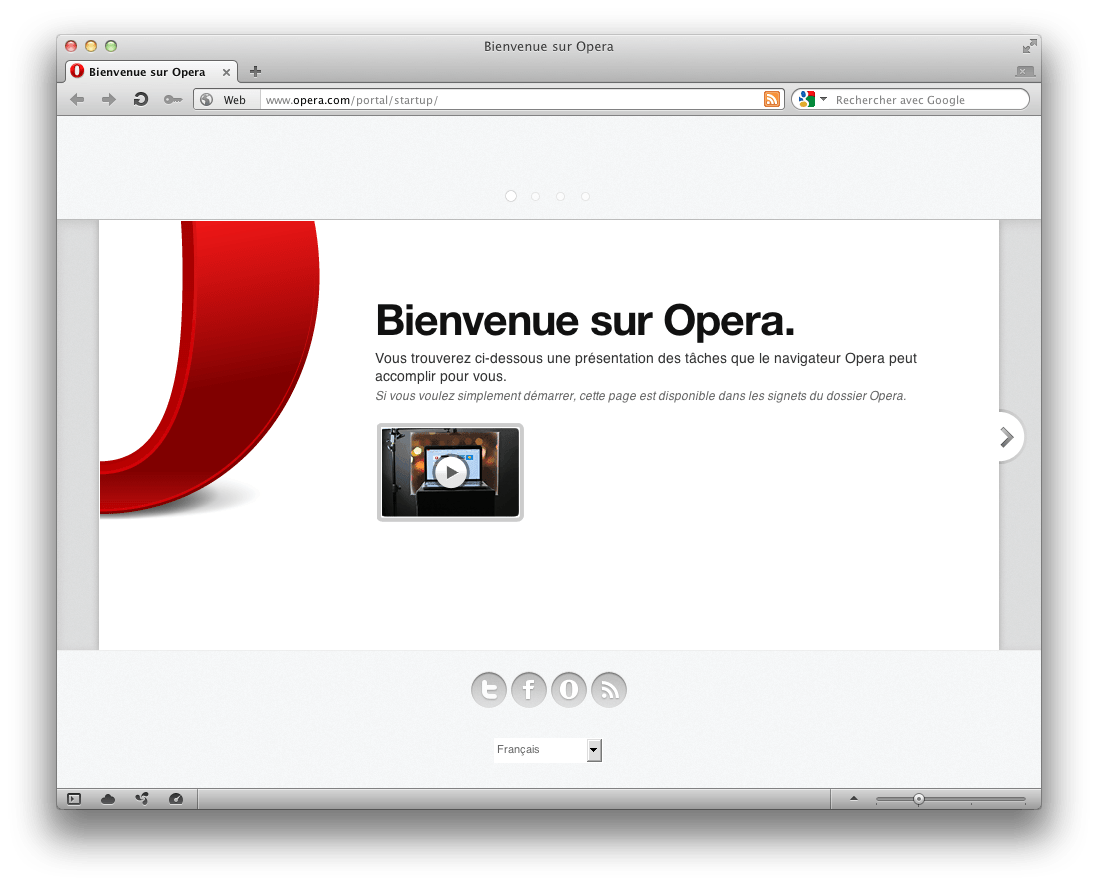Go back with the back arrow
The height and width of the screenshot is (888, 1098).
click(77, 99)
